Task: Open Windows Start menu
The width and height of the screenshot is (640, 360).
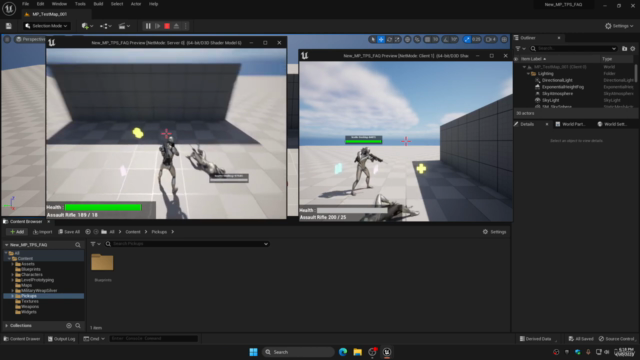Action: [253, 352]
